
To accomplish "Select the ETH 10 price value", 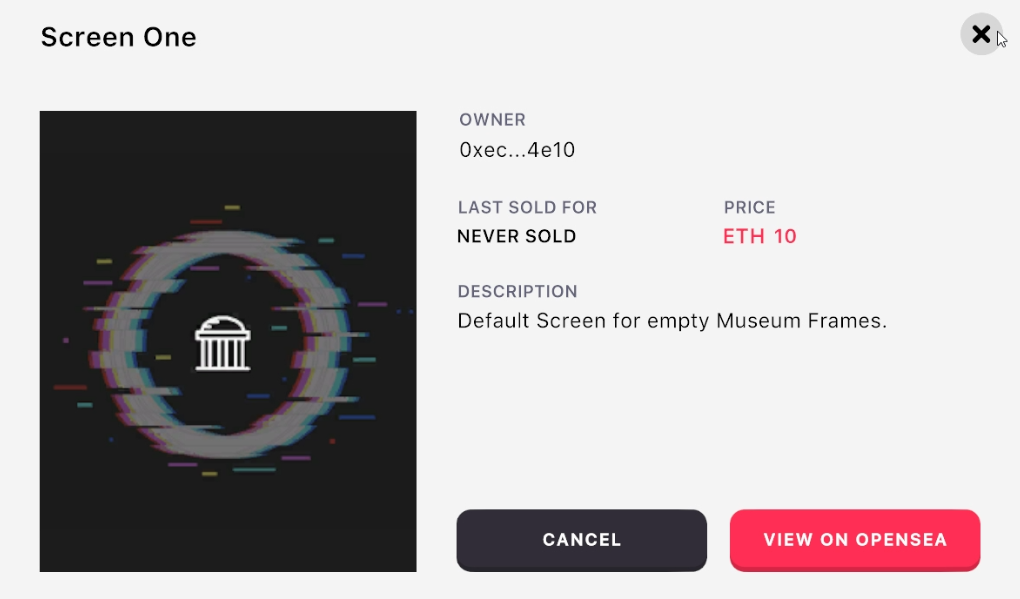I will [x=760, y=237].
